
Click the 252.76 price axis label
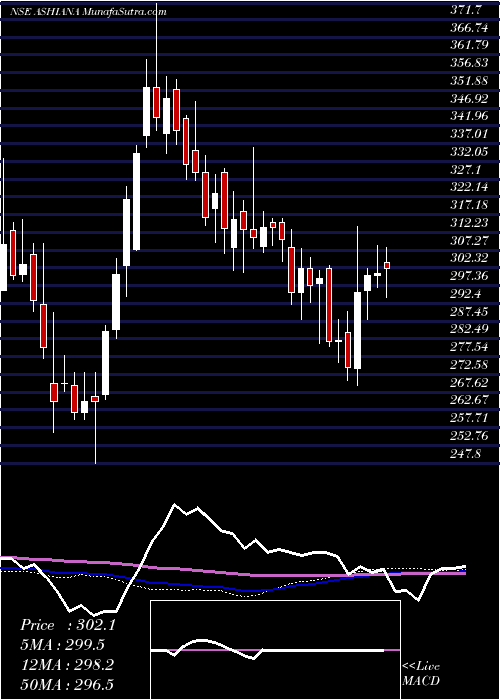[469, 435]
